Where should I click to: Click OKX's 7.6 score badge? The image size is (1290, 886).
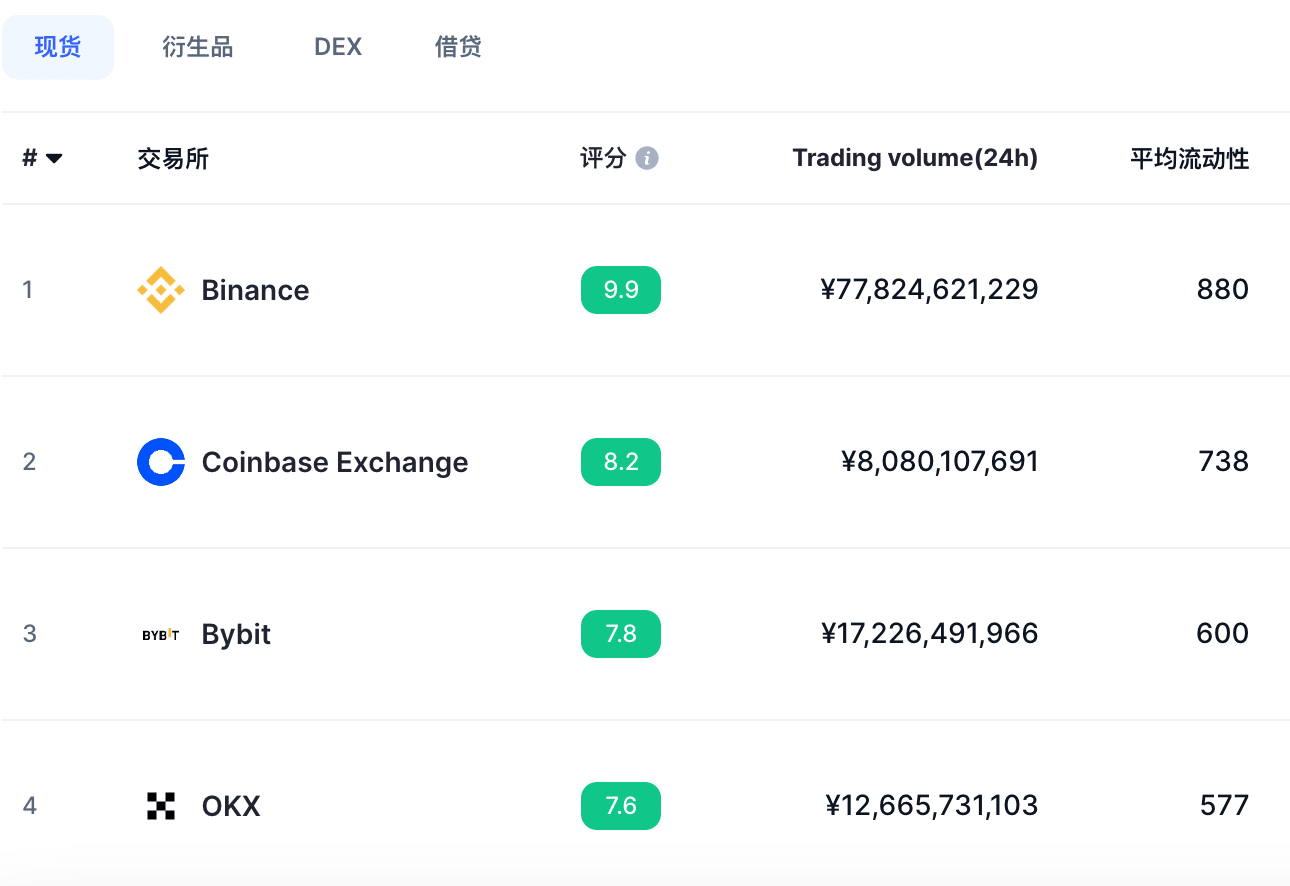pos(620,806)
